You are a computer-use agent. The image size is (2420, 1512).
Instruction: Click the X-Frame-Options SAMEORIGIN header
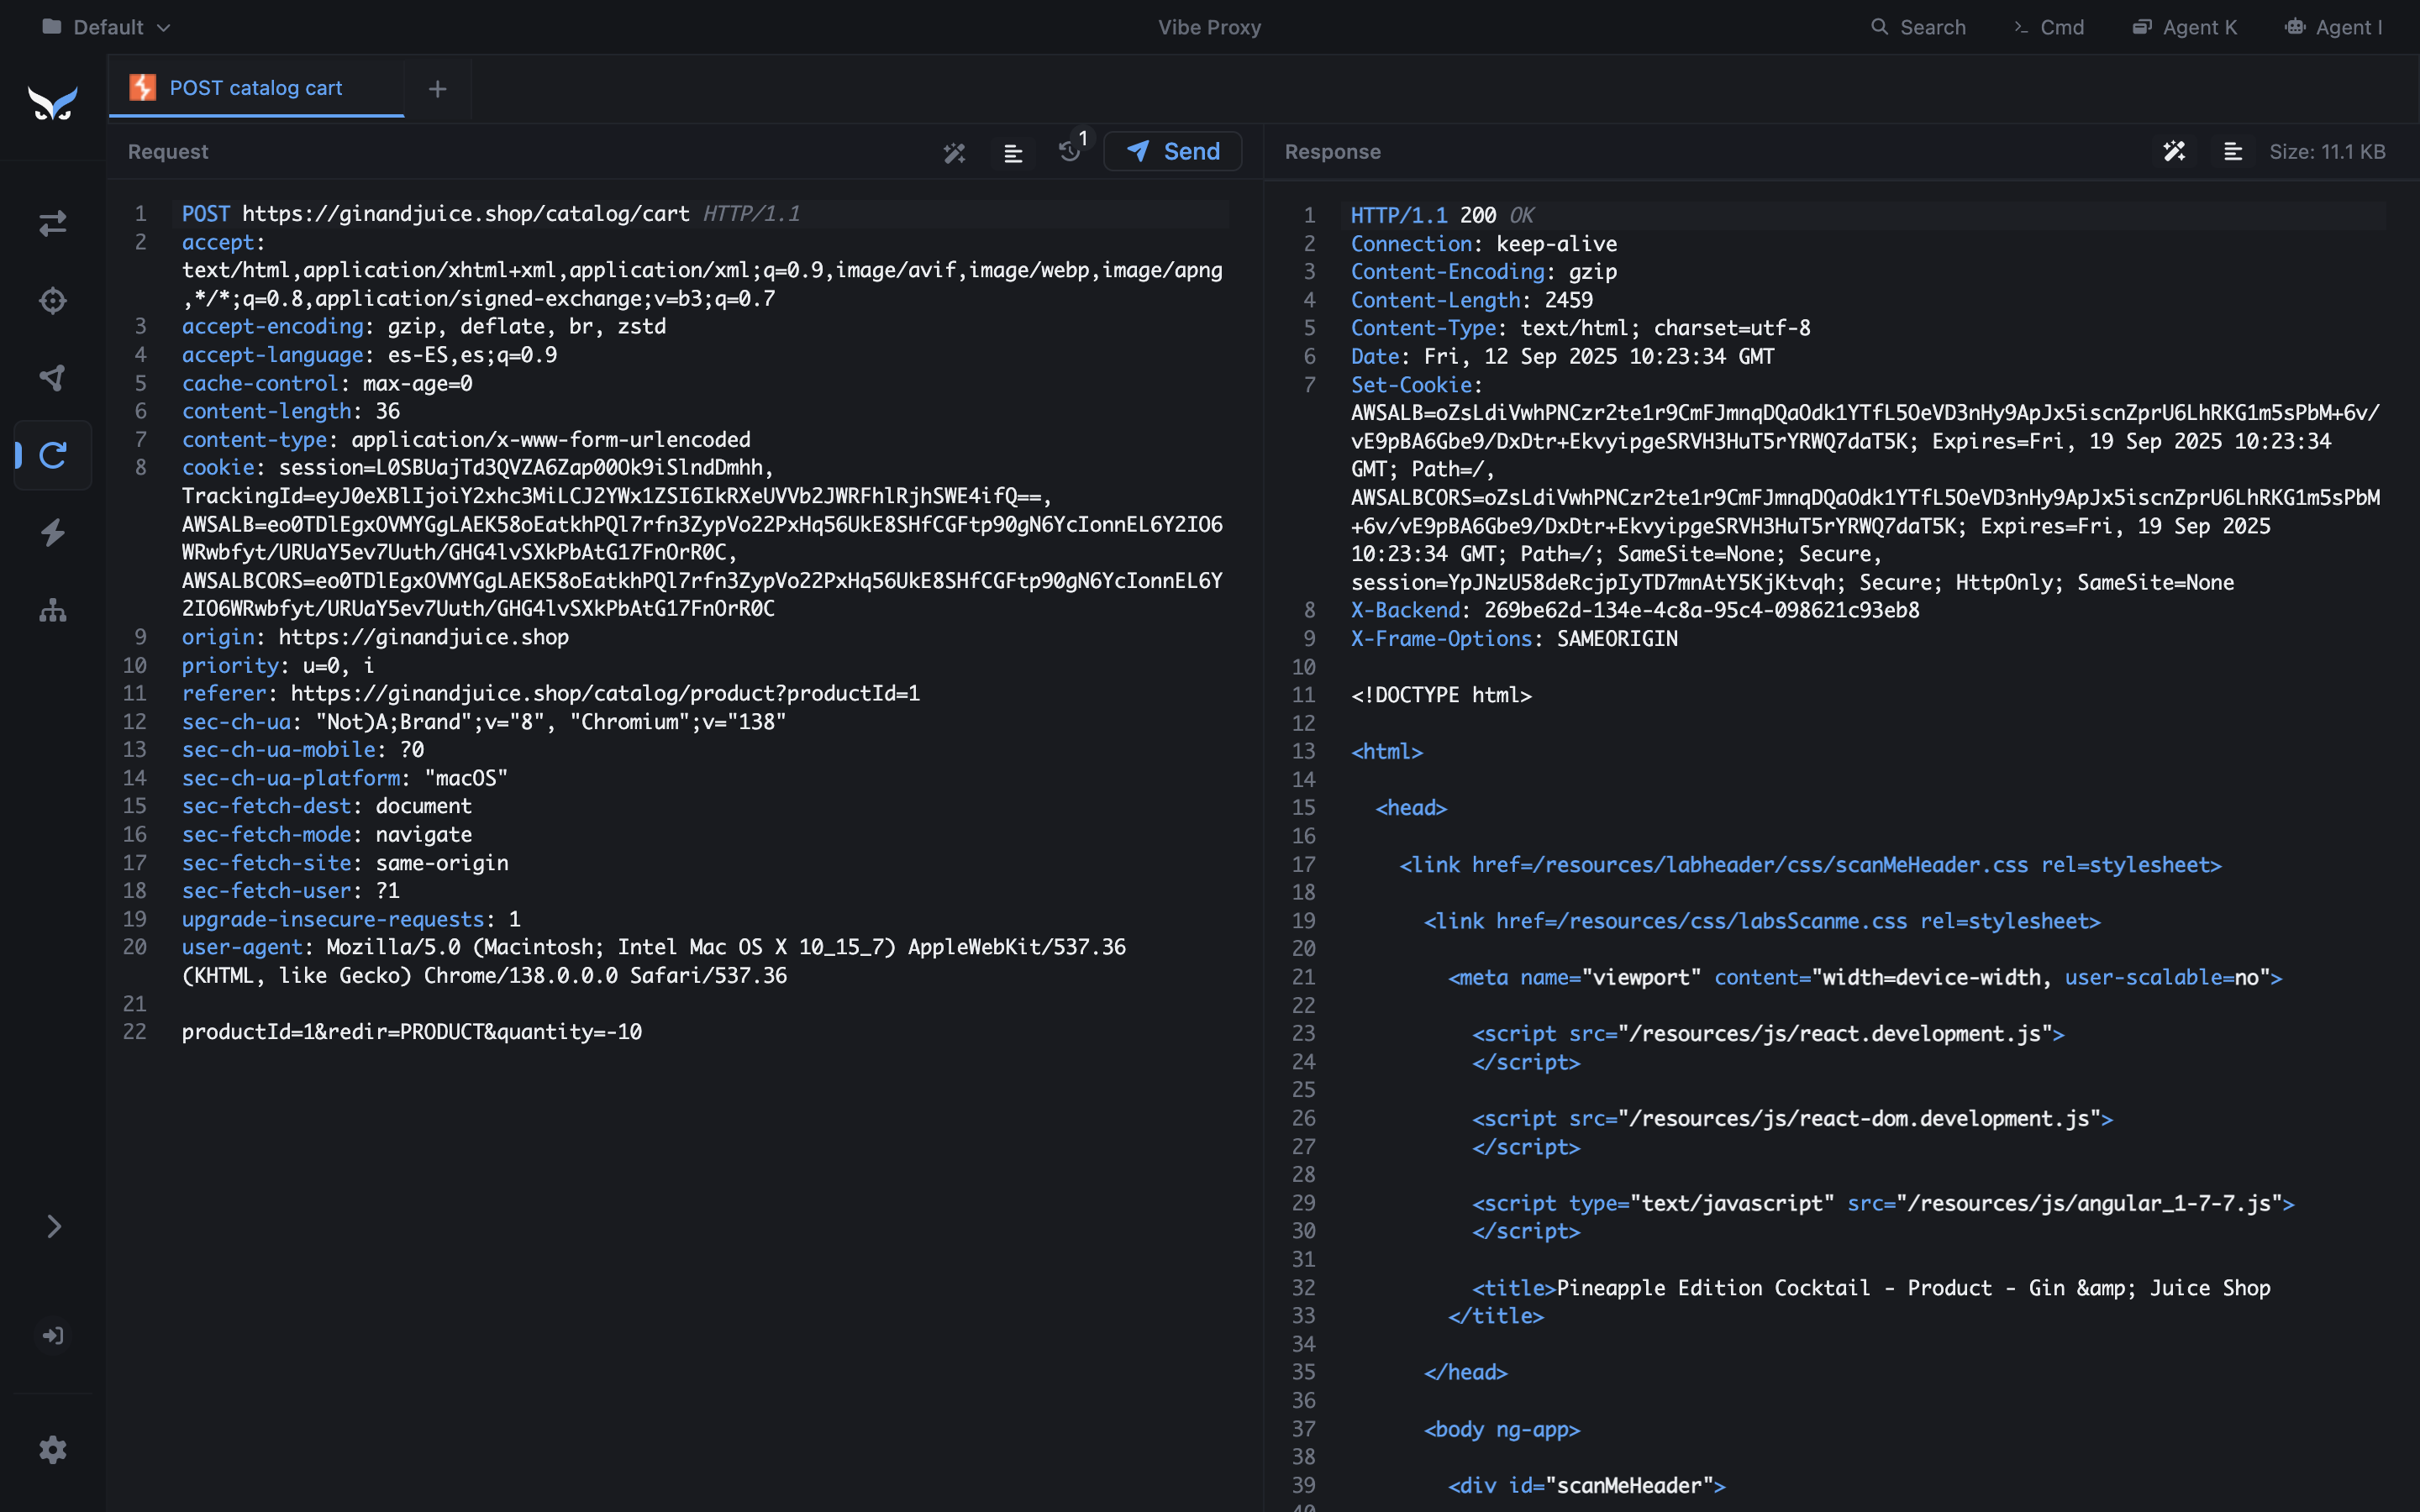click(x=1514, y=639)
